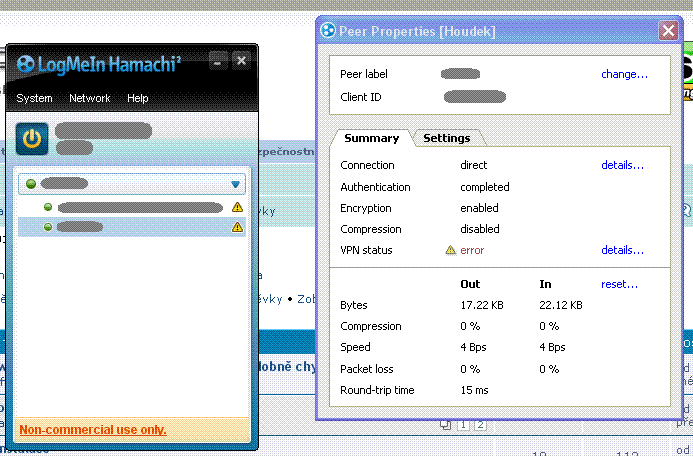693x456 pixels.
Task: Click the Non-commercial use only link
Action: pos(93,429)
